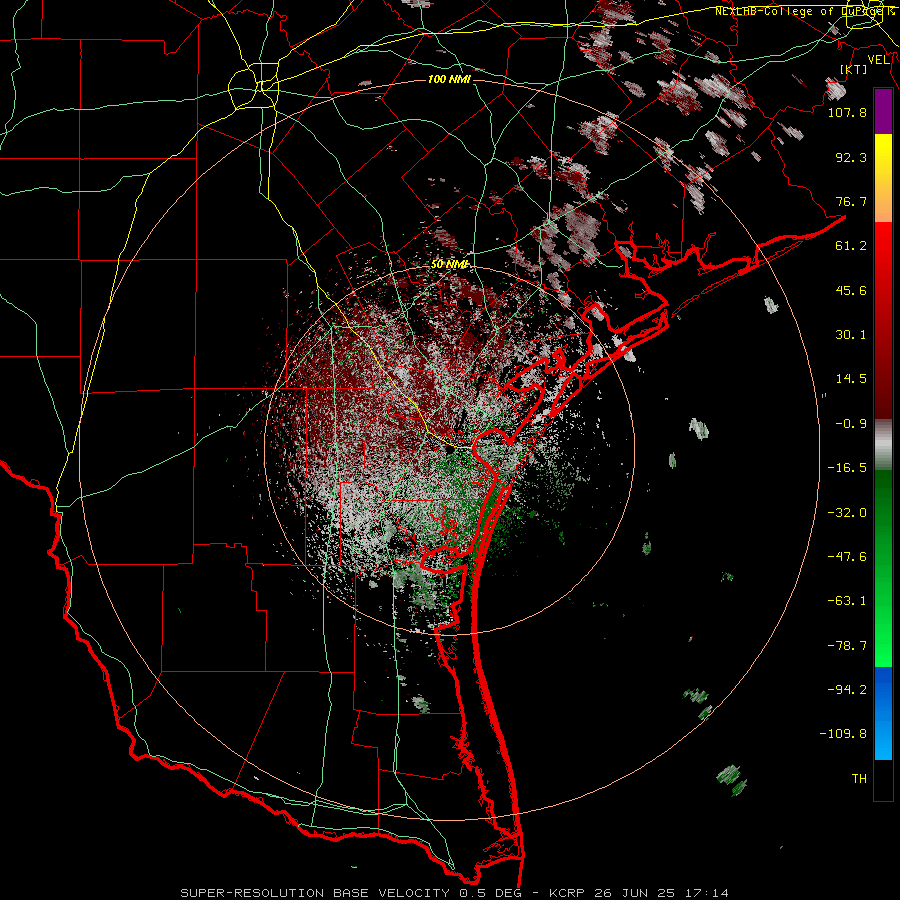Click the gray near-zero segment of color bar
Screen dimensions: 900x900
tap(883, 445)
